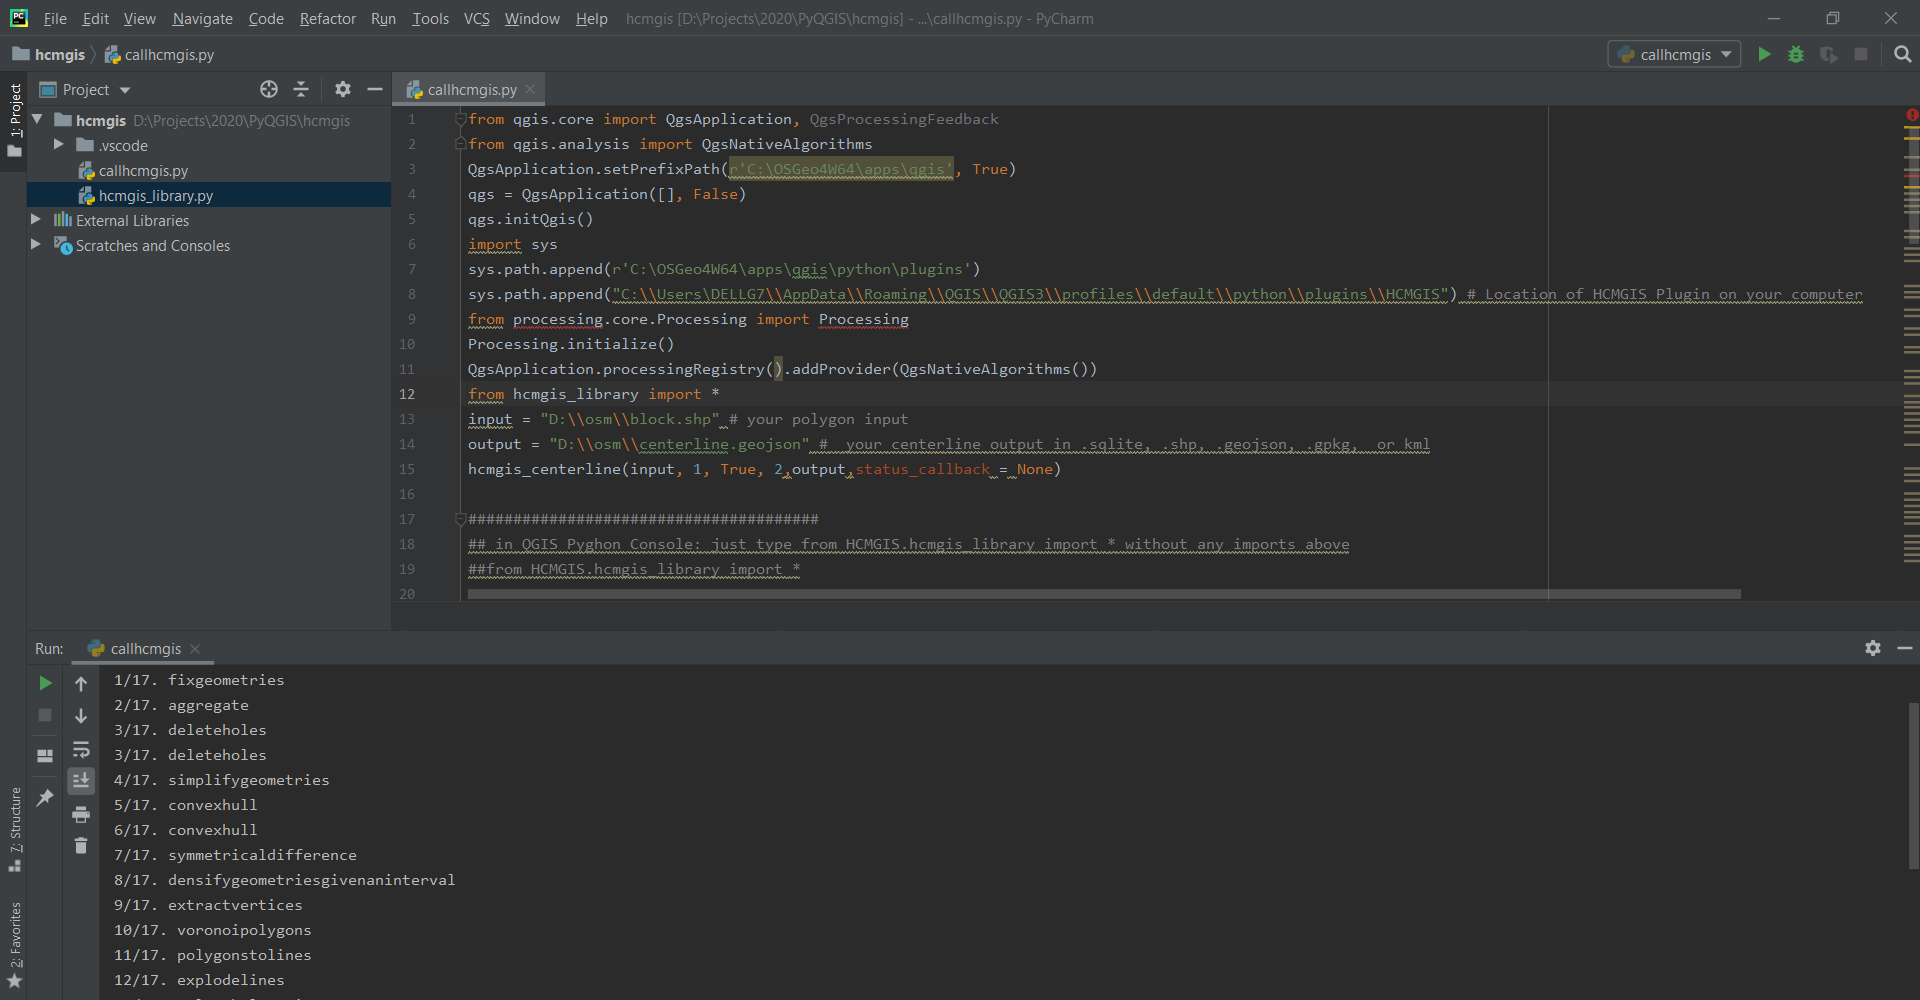This screenshot has width=1920, height=1000.
Task: Click the Stop button in the top toolbar
Action: click(1861, 54)
